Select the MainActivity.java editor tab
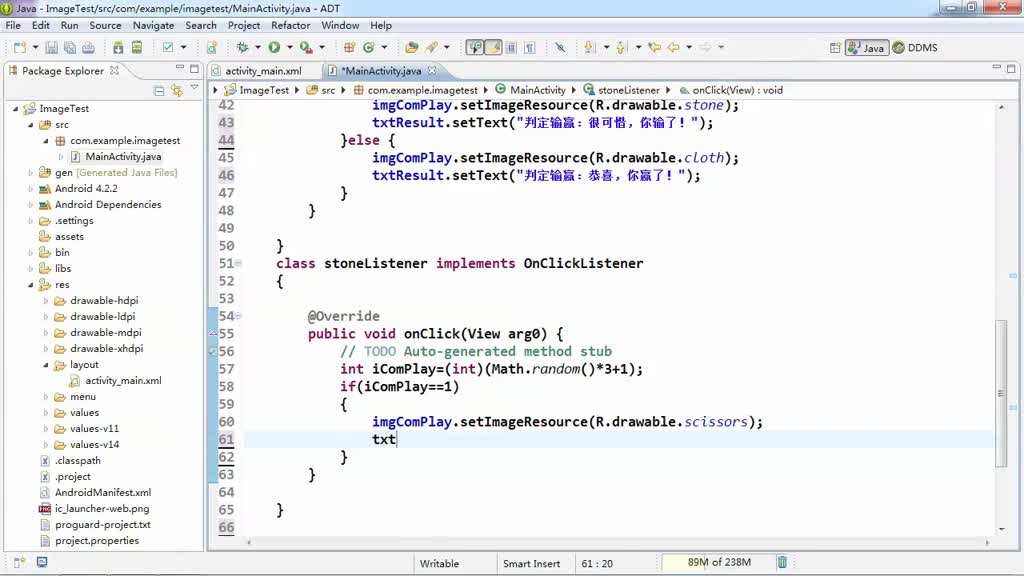This screenshot has height=576, width=1024. pyautogui.click(x=381, y=71)
